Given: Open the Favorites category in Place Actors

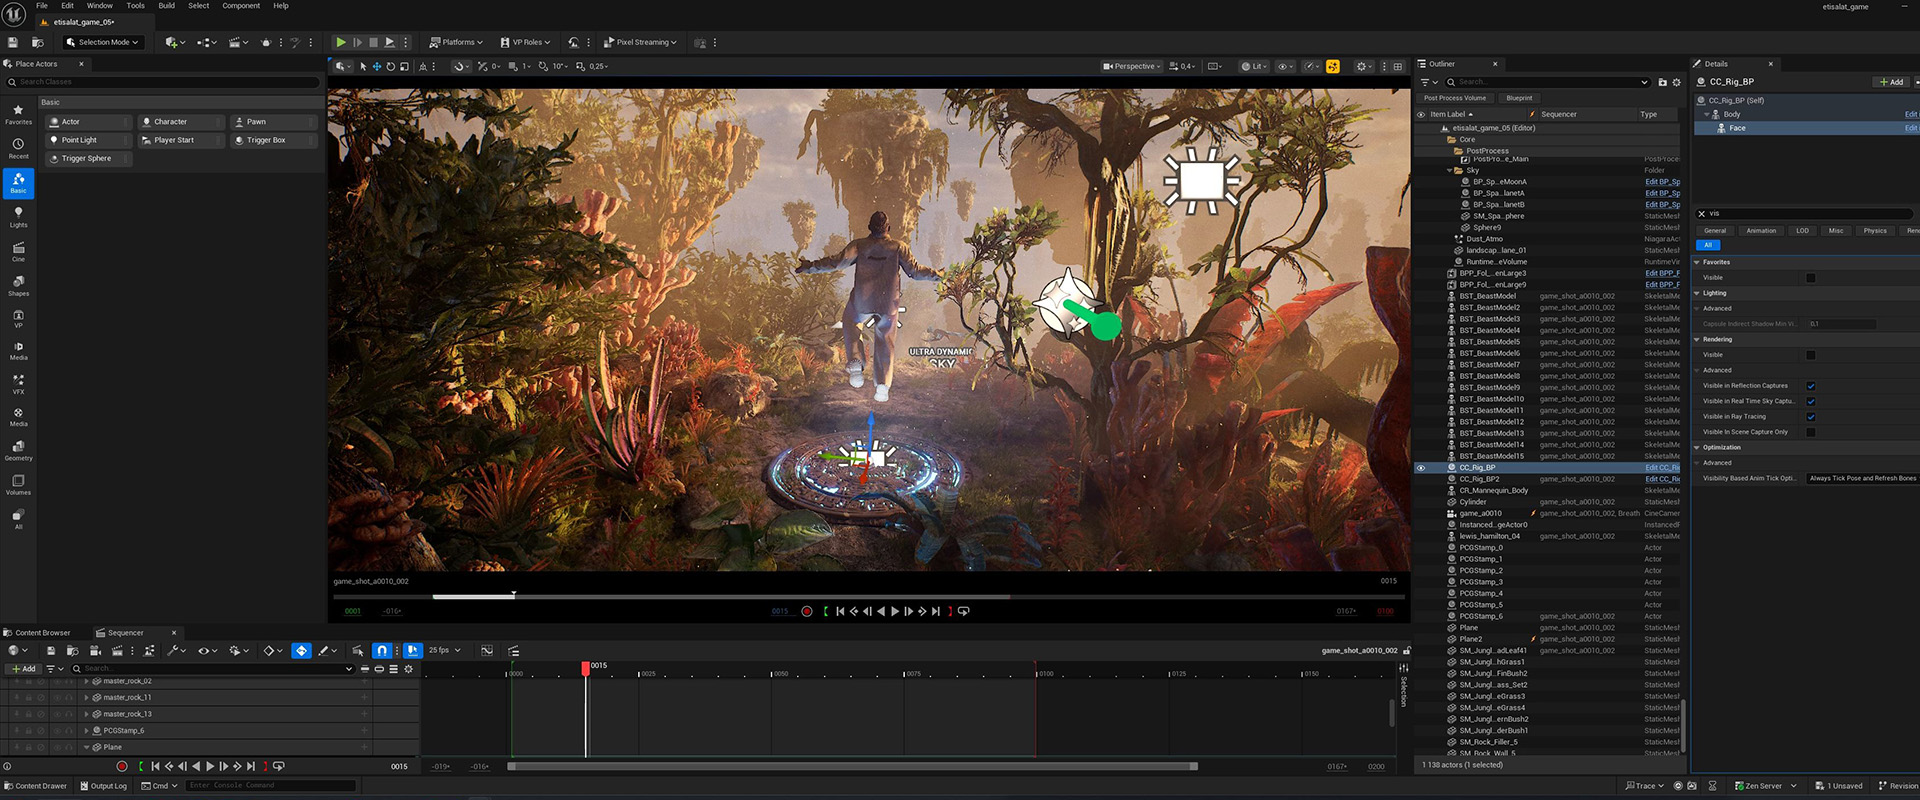Looking at the screenshot, I should (x=18, y=114).
